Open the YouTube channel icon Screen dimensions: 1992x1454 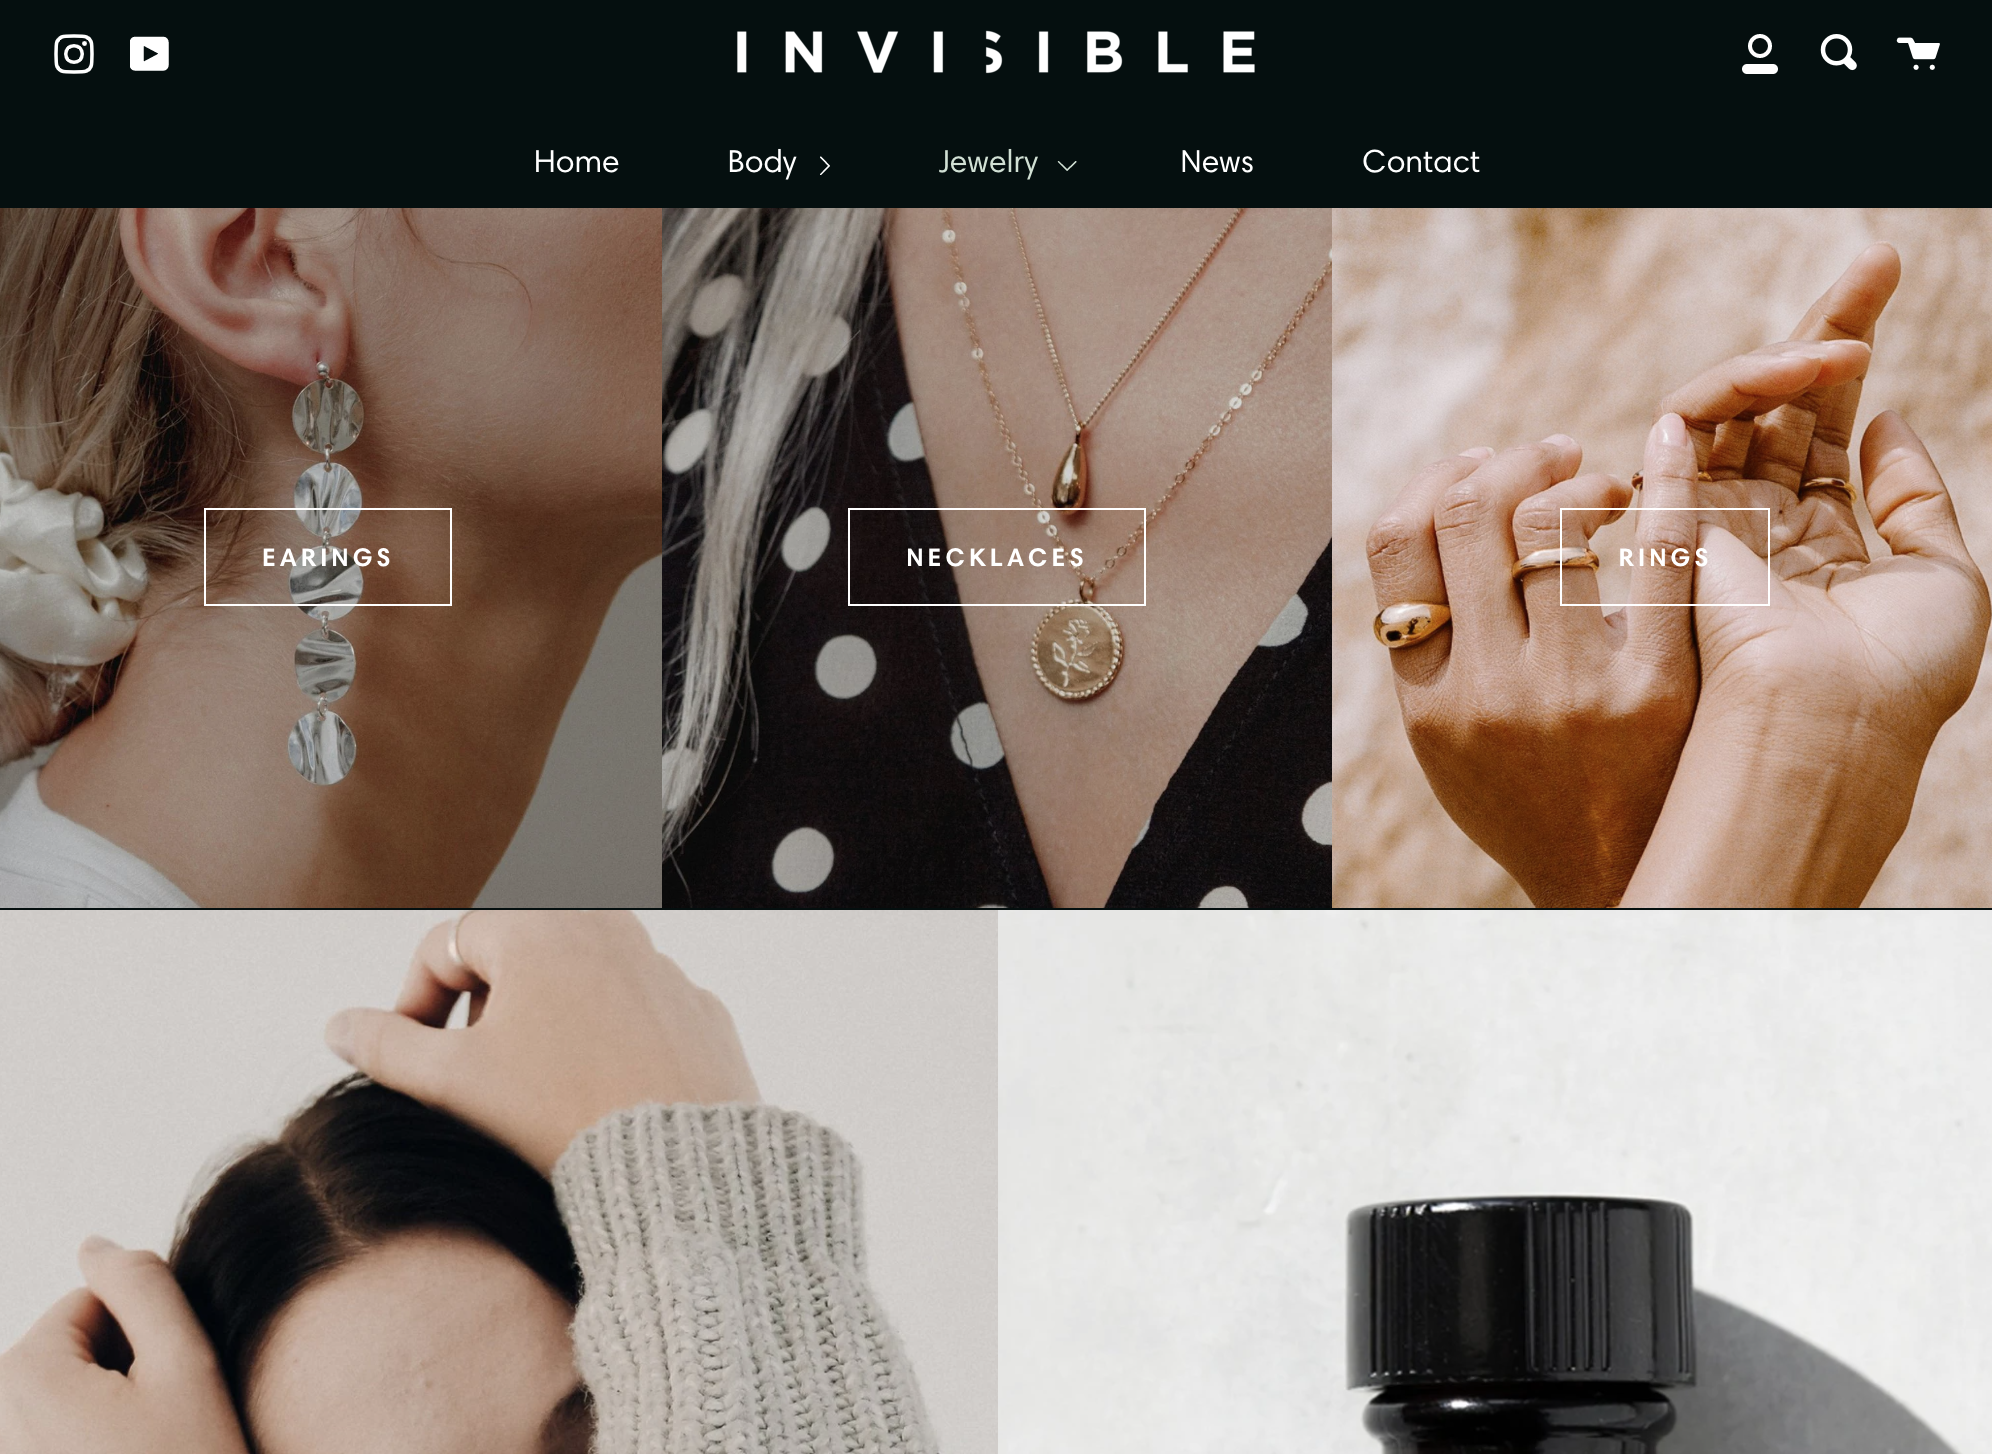click(x=149, y=54)
